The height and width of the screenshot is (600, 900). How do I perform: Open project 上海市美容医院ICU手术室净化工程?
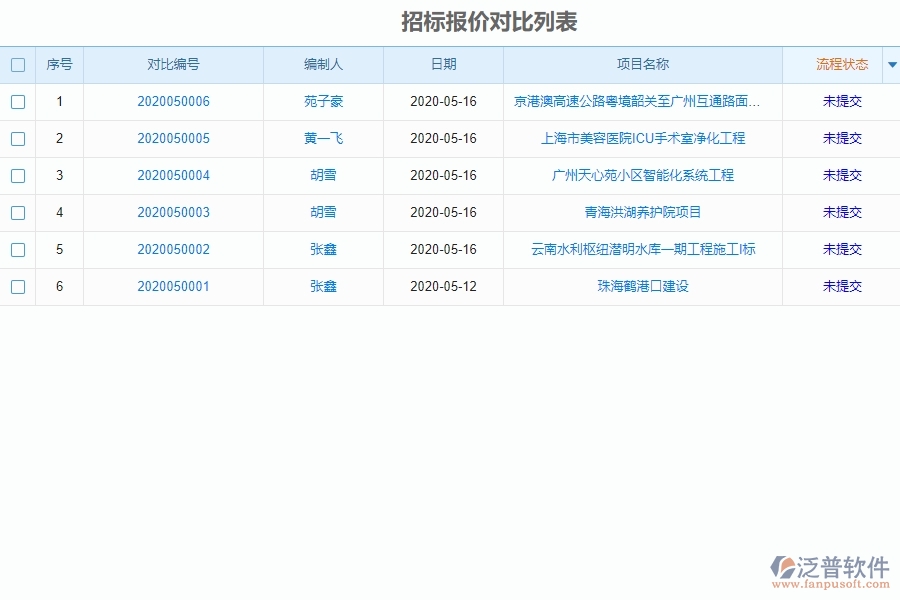(642, 138)
